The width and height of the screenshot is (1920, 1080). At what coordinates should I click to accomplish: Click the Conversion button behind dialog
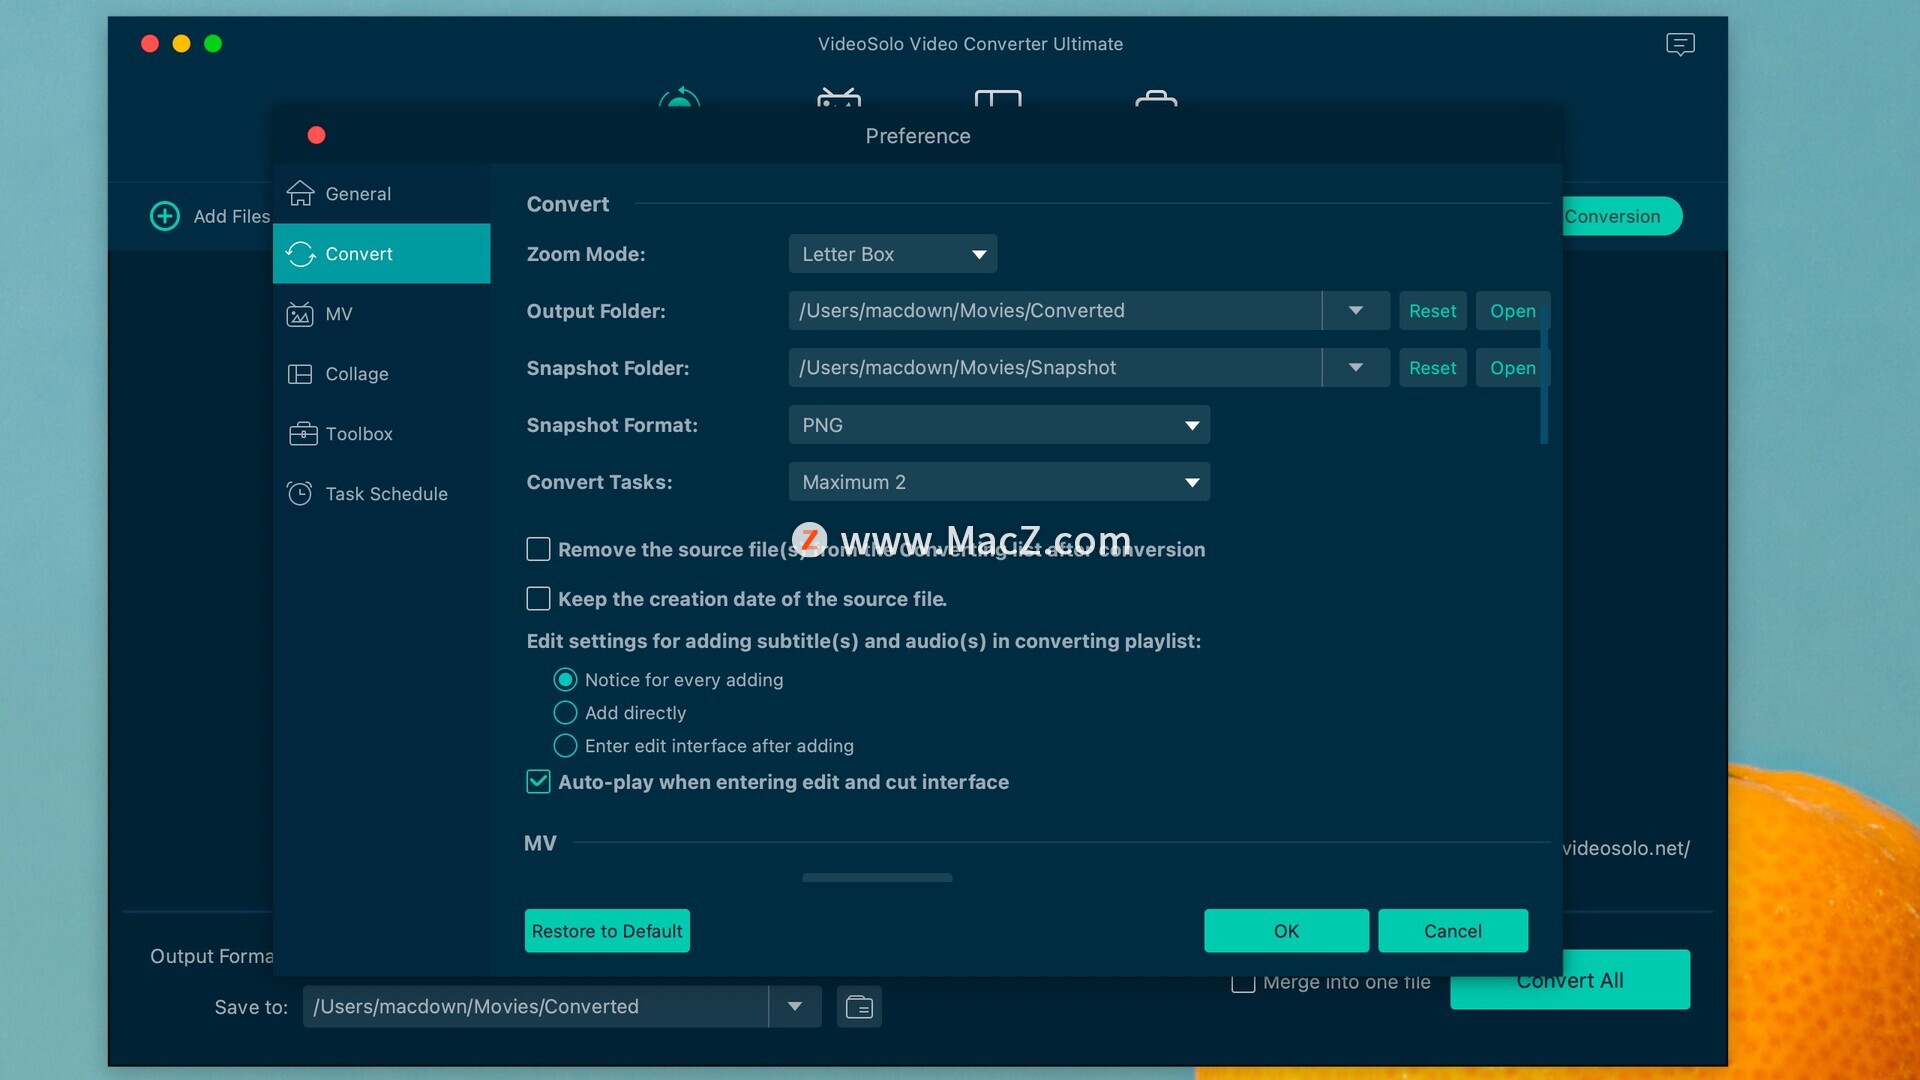point(1620,216)
